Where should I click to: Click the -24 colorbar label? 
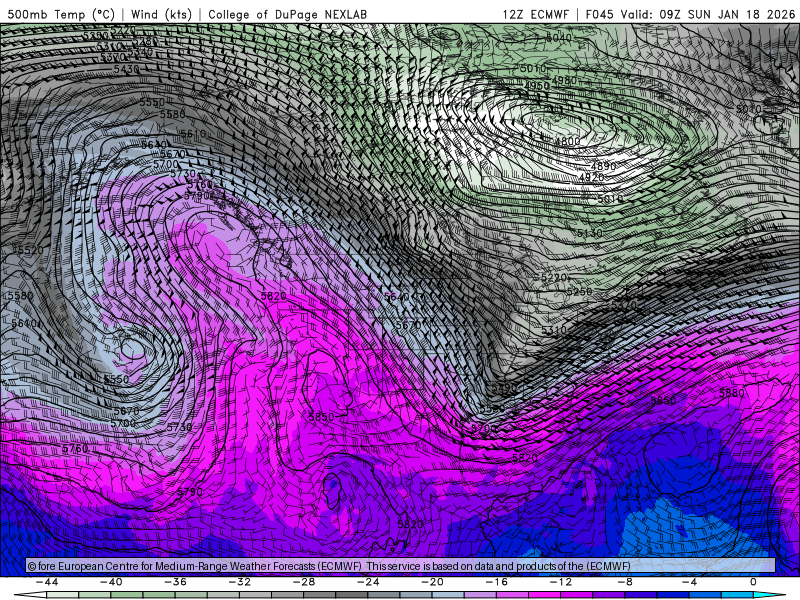(368, 582)
